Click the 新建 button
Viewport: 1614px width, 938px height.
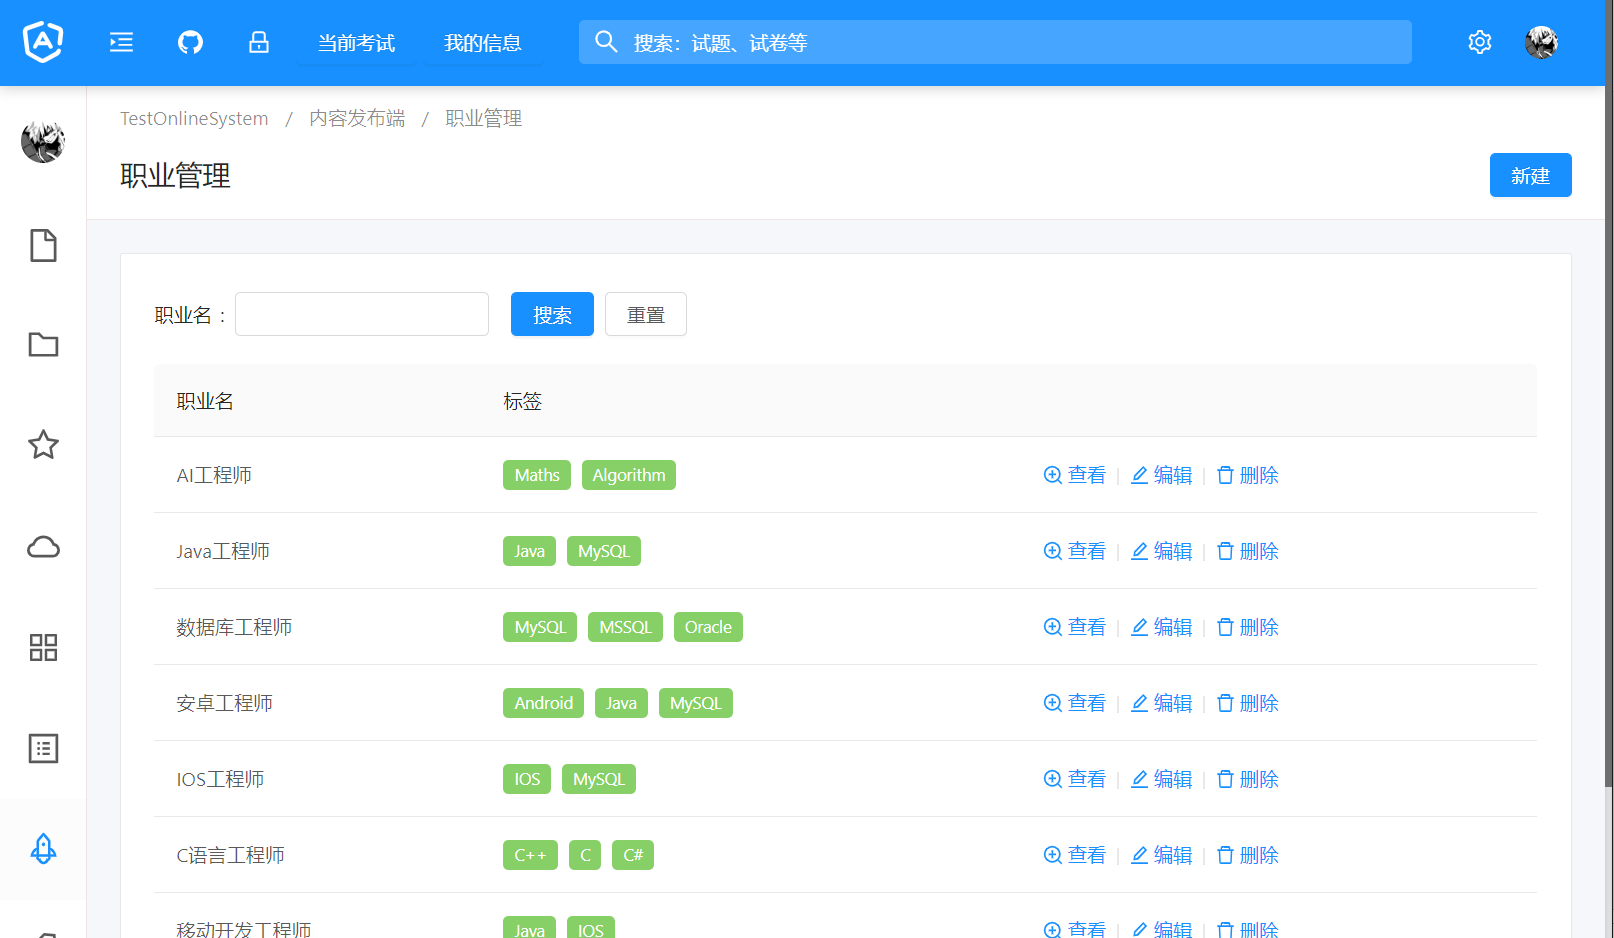coord(1530,175)
